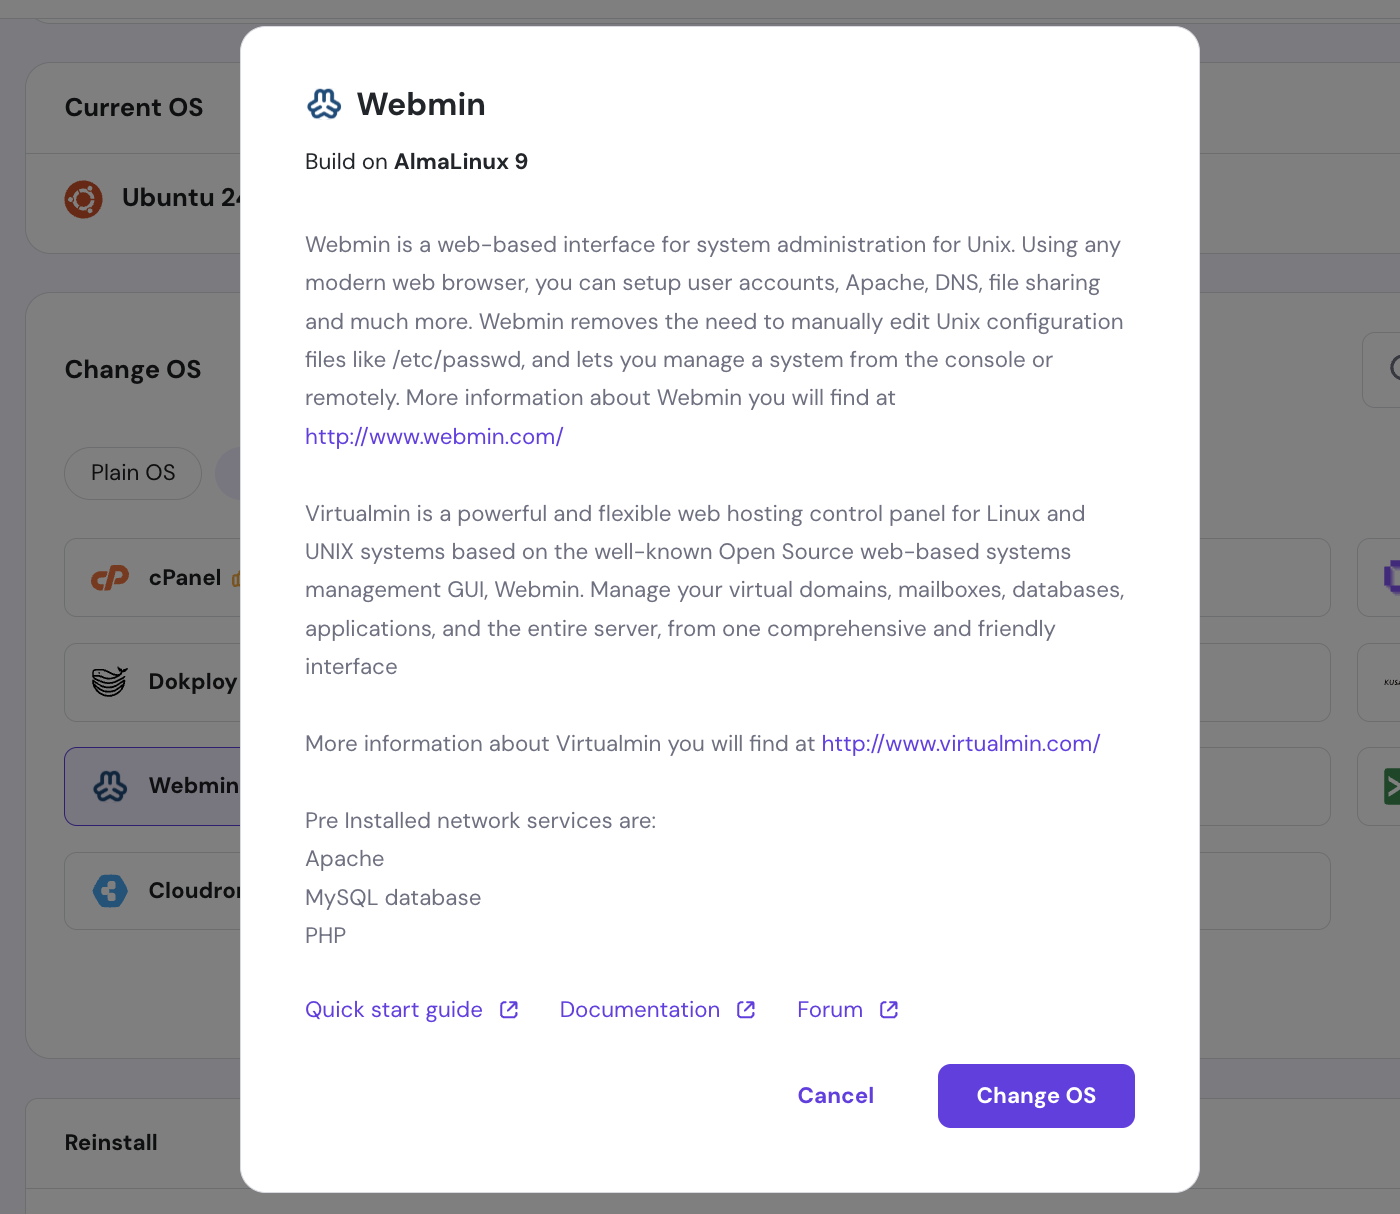Open the Quick start guide link
Image resolution: width=1400 pixels, height=1214 pixels.
(x=392, y=1009)
